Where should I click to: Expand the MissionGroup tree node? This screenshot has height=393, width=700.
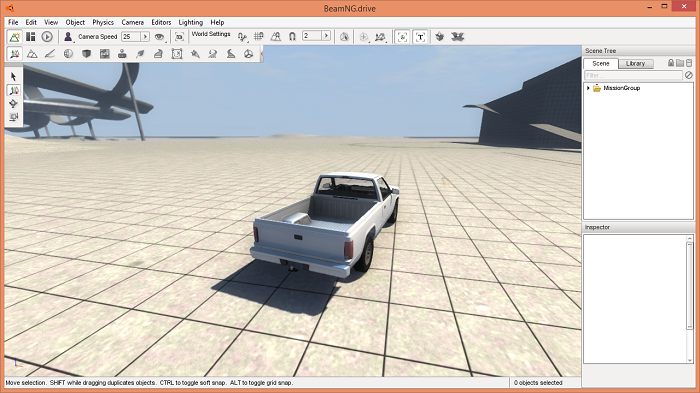click(x=588, y=88)
